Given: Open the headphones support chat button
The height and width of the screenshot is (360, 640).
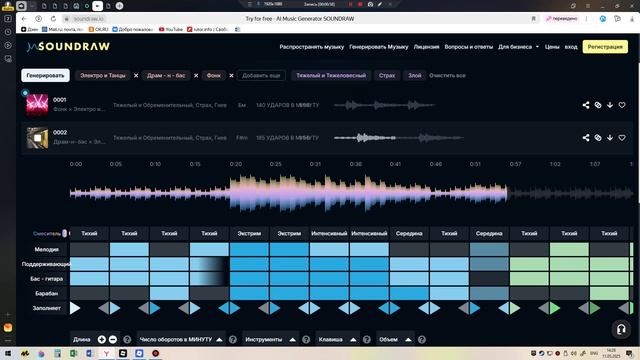Looking at the screenshot, I should click(x=621, y=329).
